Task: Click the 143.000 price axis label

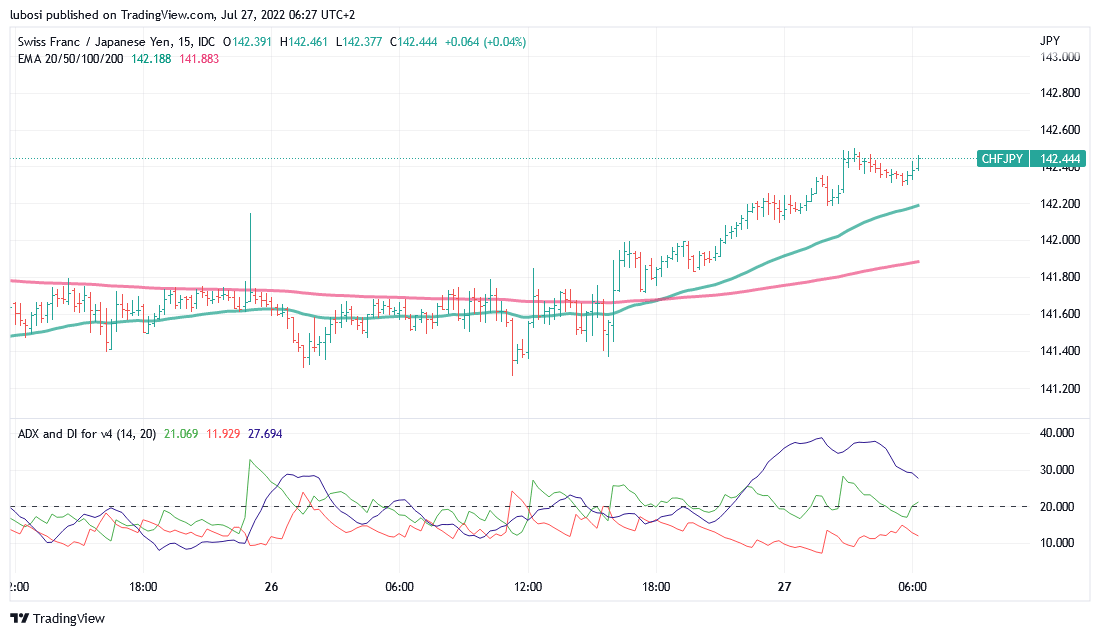Action: pyautogui.click(x=1060, y=57)
